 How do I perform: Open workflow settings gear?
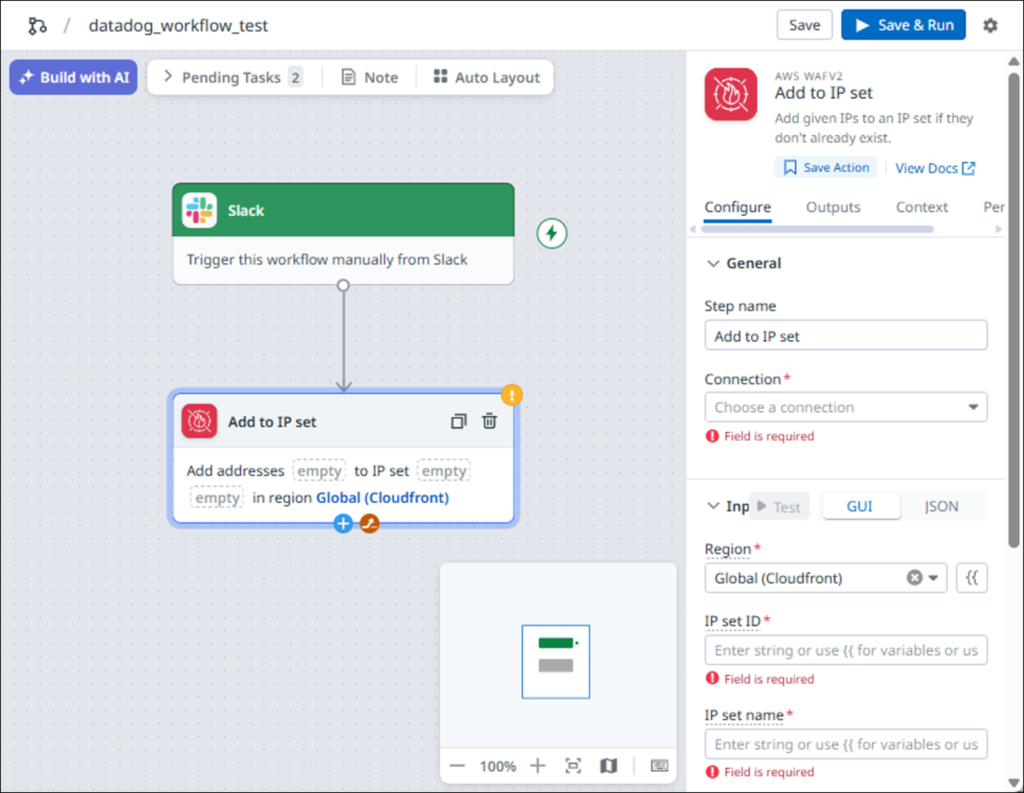point(990,25)
